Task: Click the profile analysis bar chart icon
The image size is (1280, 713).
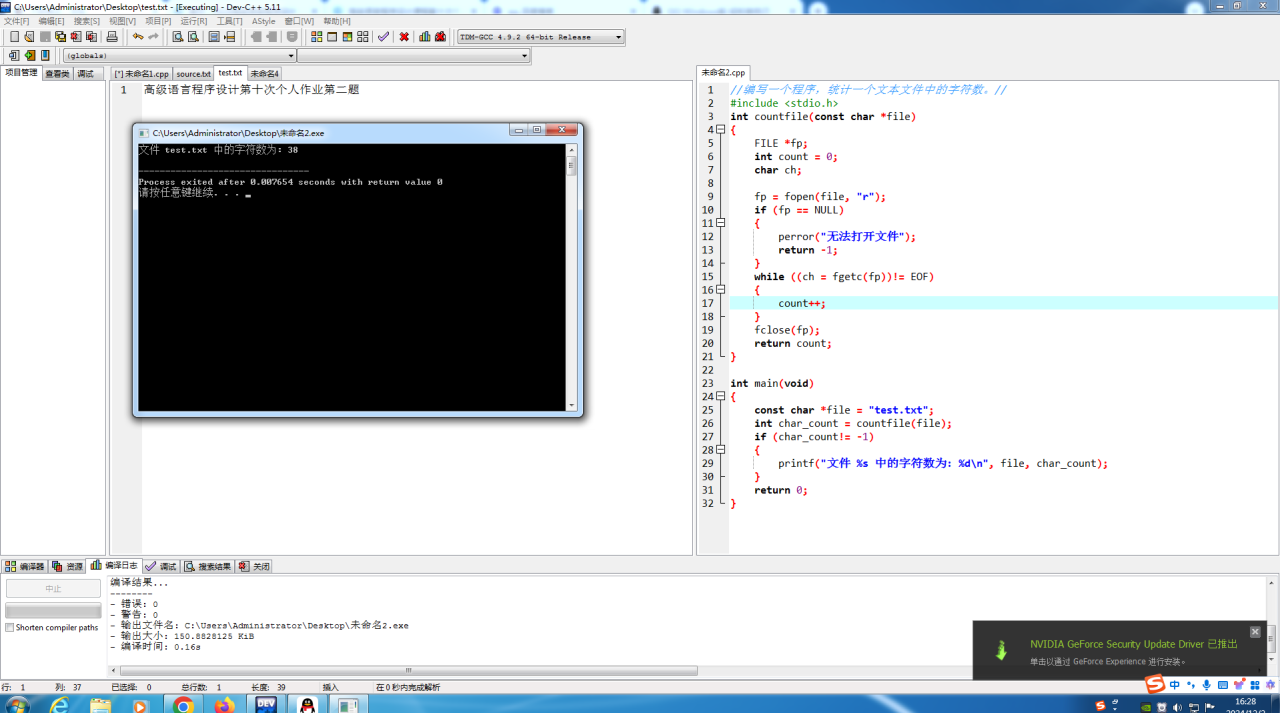Action: tap(425, 37)
